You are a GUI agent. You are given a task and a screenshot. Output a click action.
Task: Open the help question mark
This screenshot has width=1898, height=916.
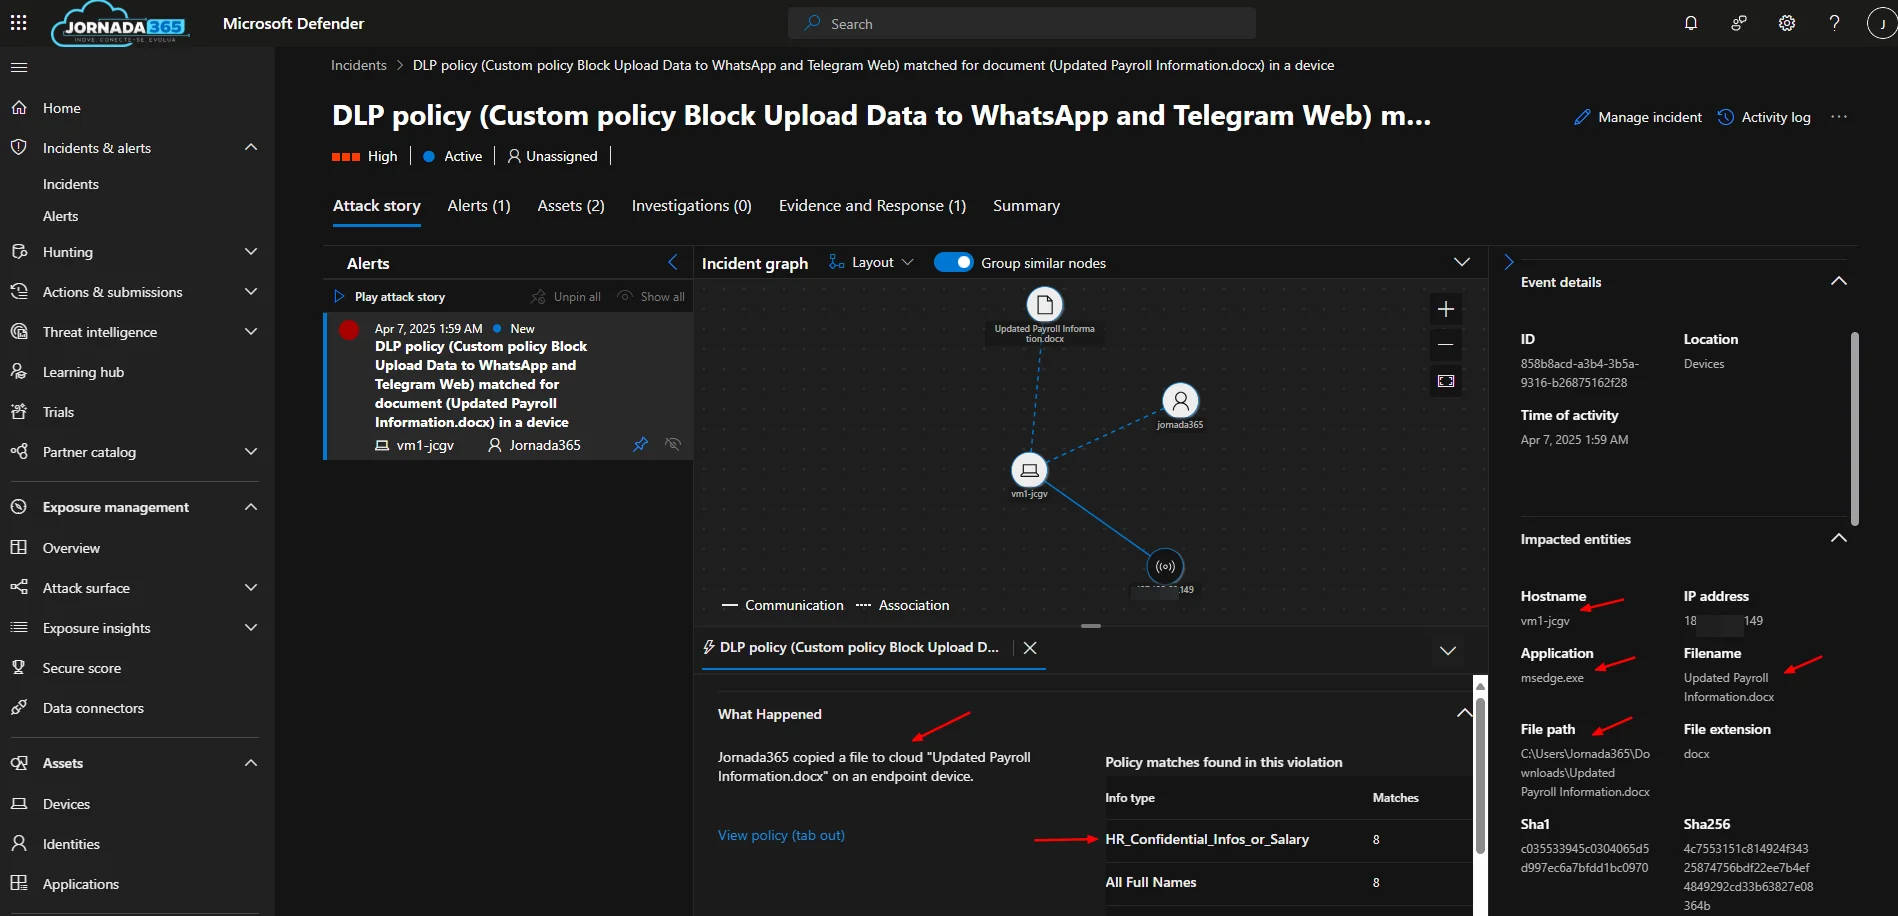[x=1834, y=23]
